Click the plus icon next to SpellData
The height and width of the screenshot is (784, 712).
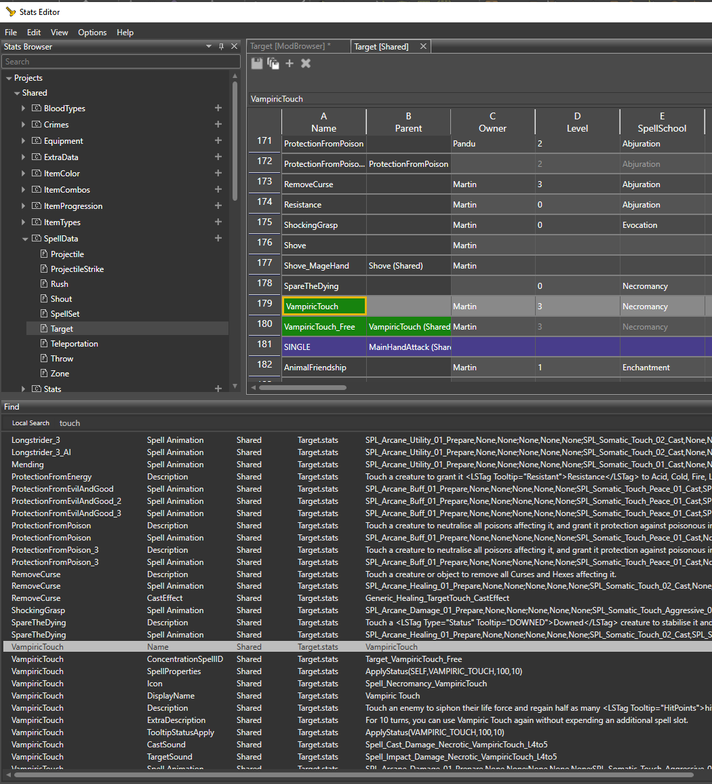tap(218, 239)
